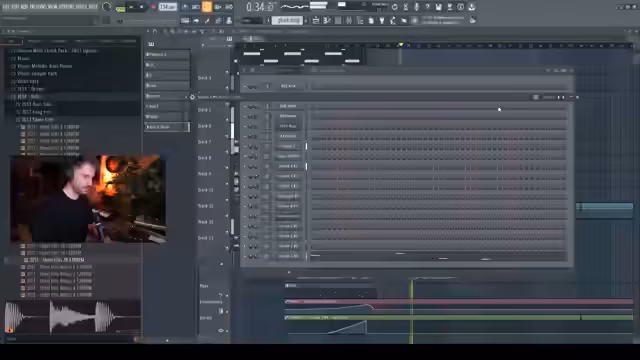Click the export download icon in toolbar

(471, 7)
